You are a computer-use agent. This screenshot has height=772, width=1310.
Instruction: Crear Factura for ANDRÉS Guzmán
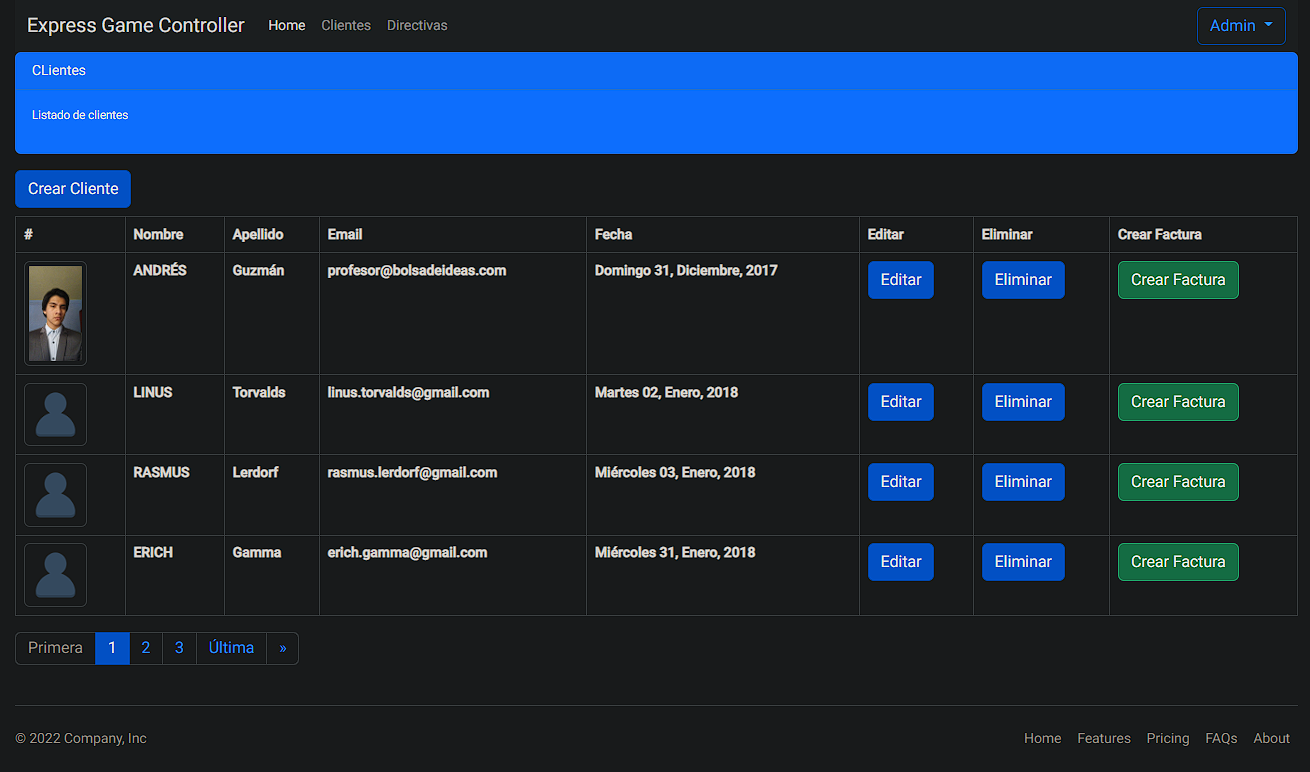point(1178,280)
